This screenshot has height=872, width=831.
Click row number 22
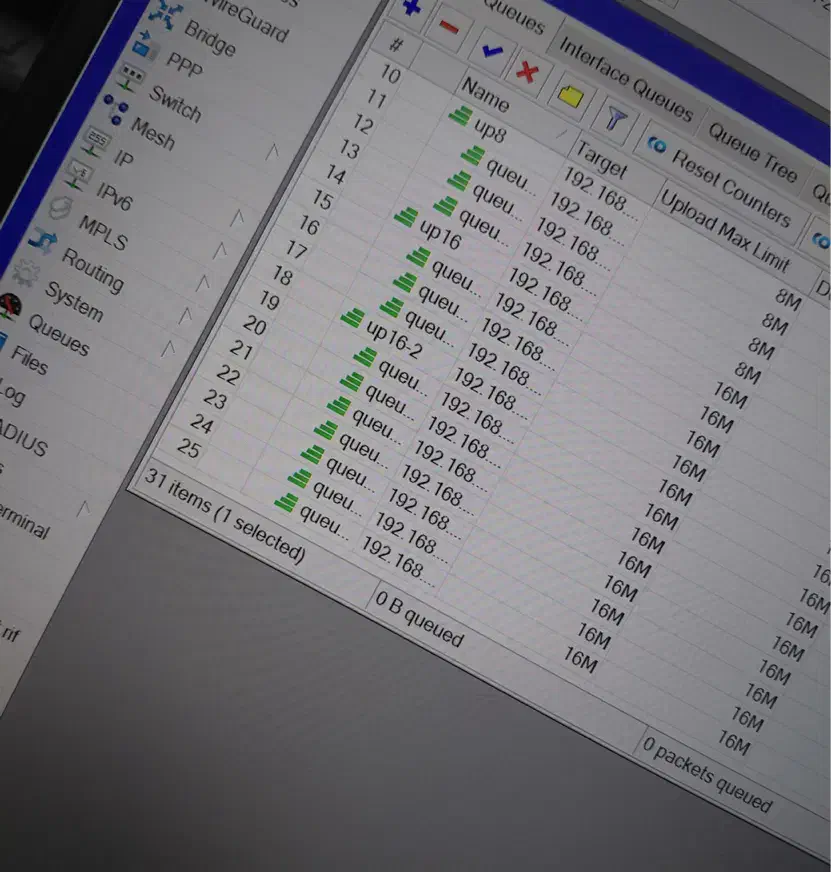(x=228, y=375)
